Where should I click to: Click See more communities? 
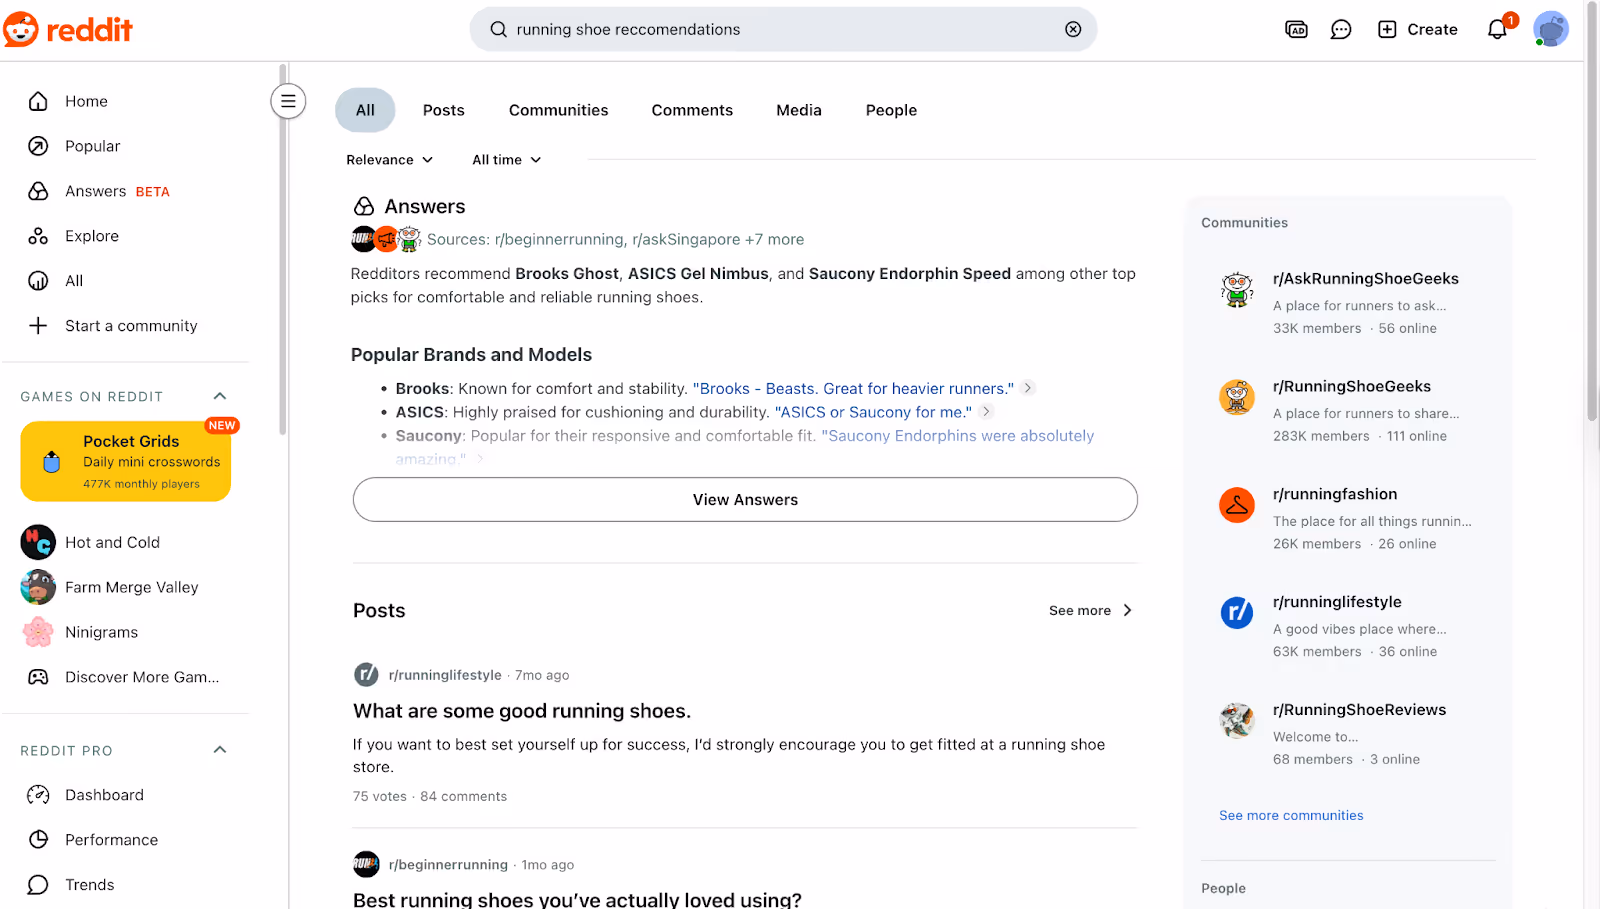1291,816
